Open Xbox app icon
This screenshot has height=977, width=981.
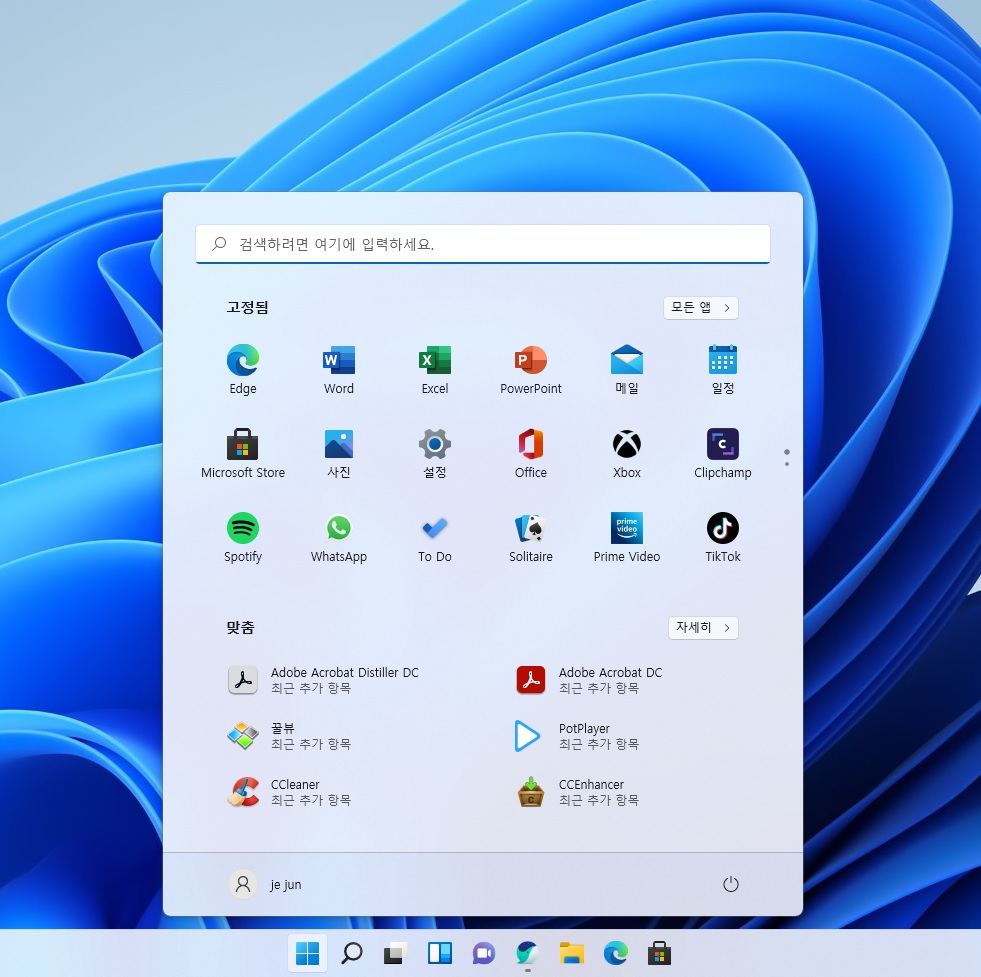click(626, 453)
